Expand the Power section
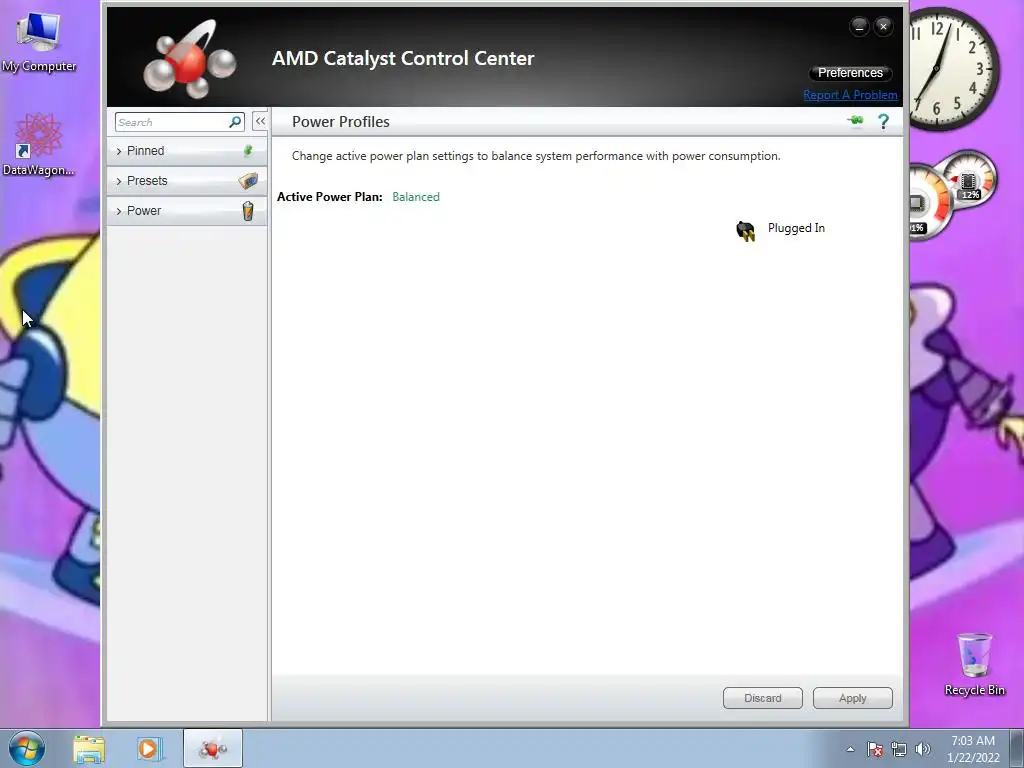 click(x=187, y=211)
